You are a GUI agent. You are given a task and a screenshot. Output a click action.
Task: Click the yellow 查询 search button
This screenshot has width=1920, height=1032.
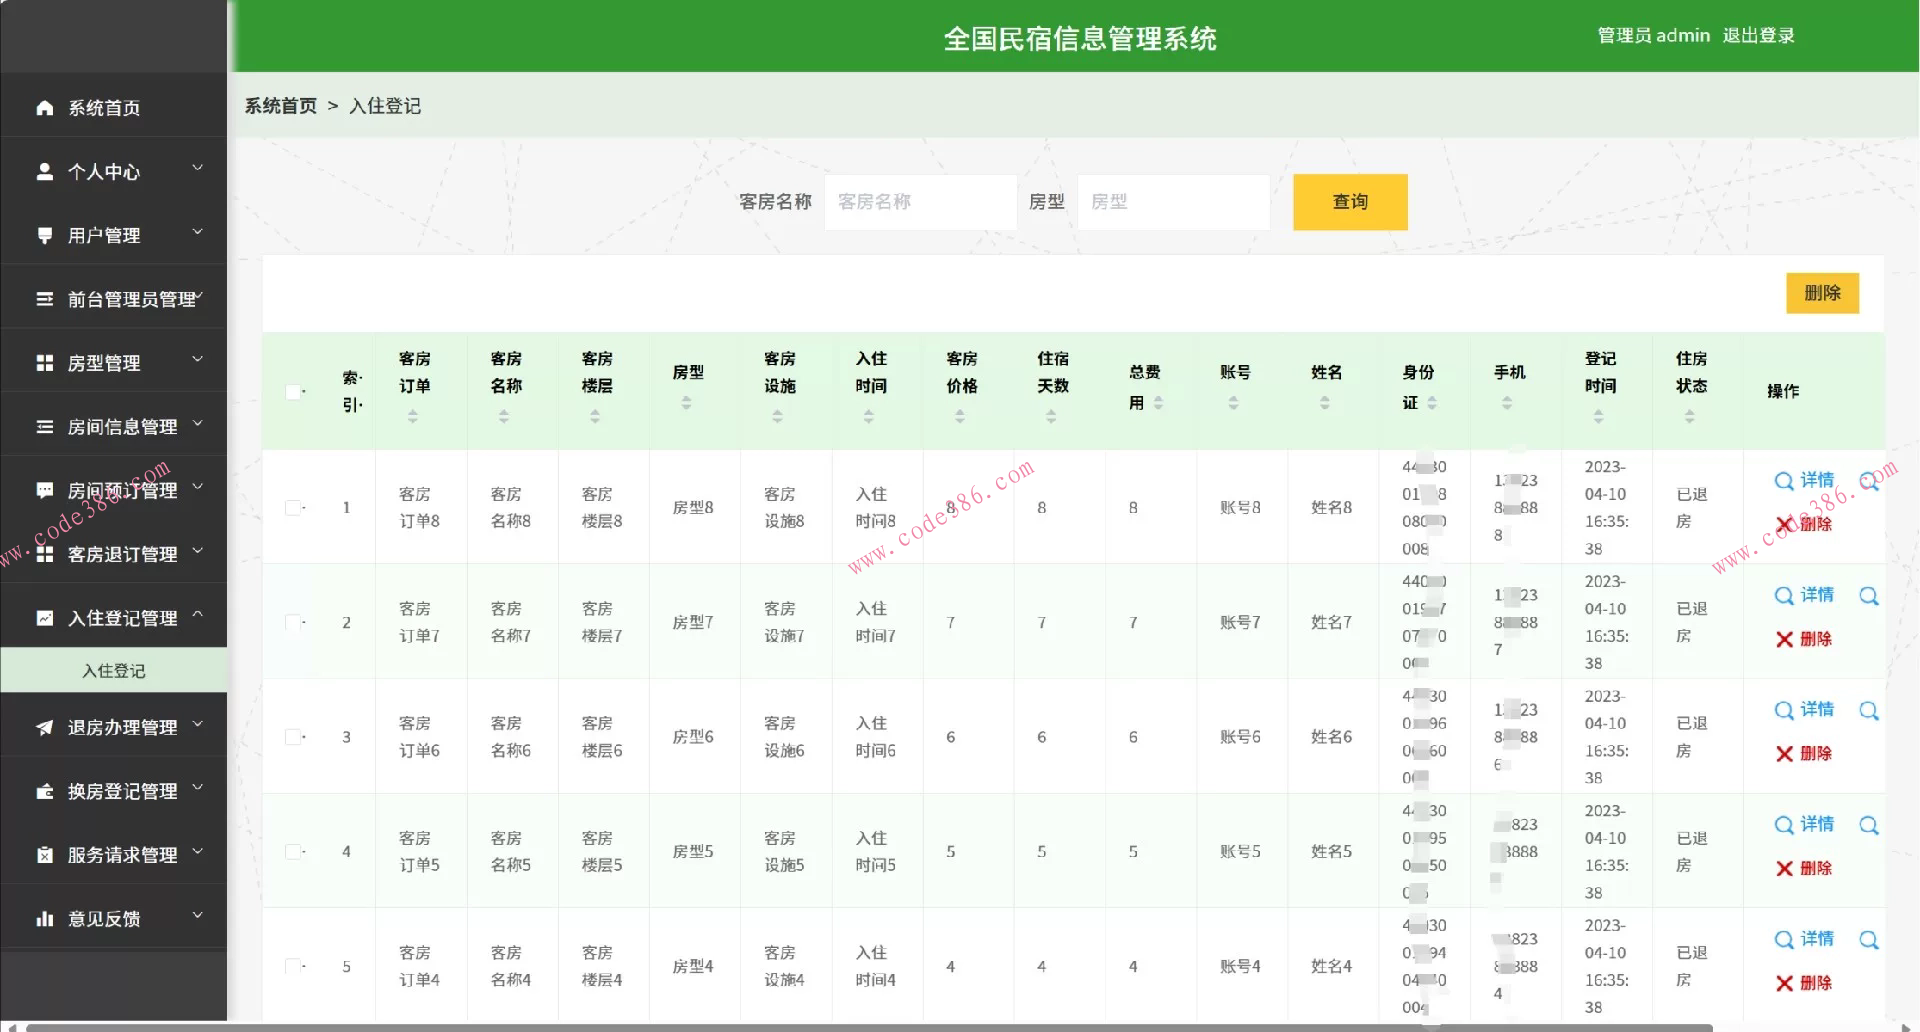[x=1349, y=201]
